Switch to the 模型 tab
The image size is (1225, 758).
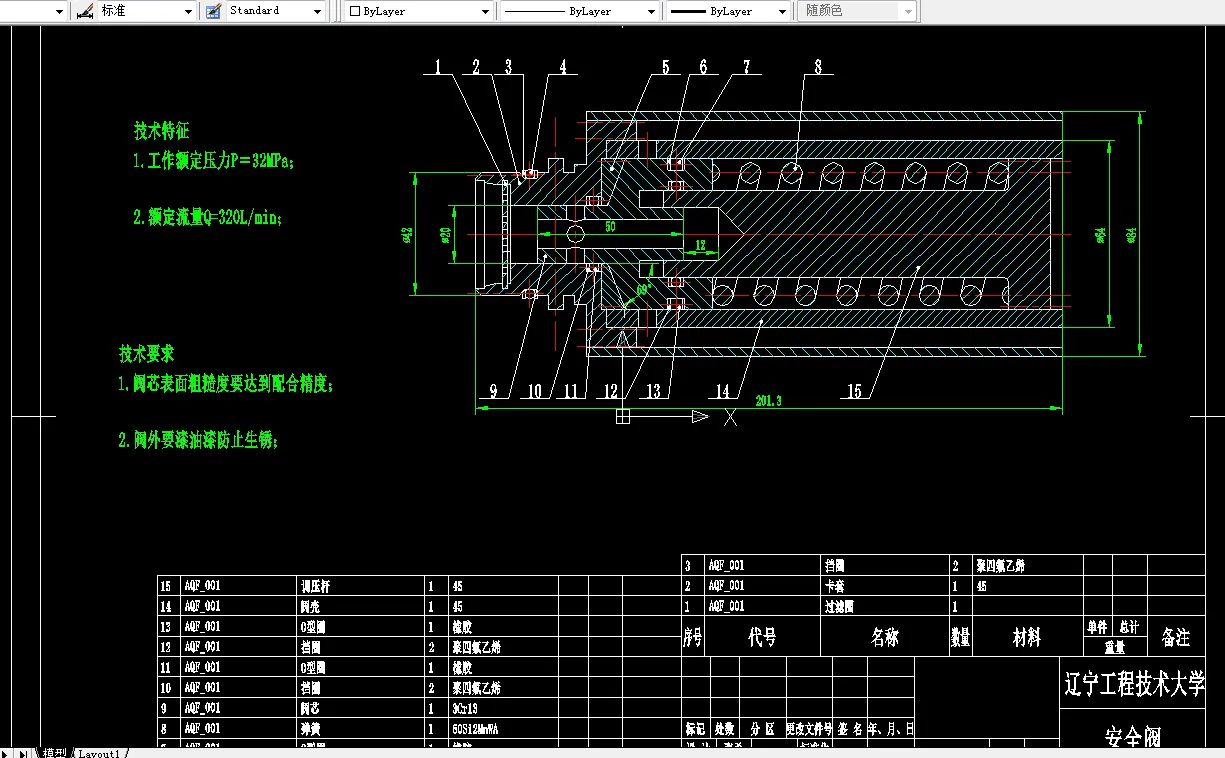[x=53, y=753]
